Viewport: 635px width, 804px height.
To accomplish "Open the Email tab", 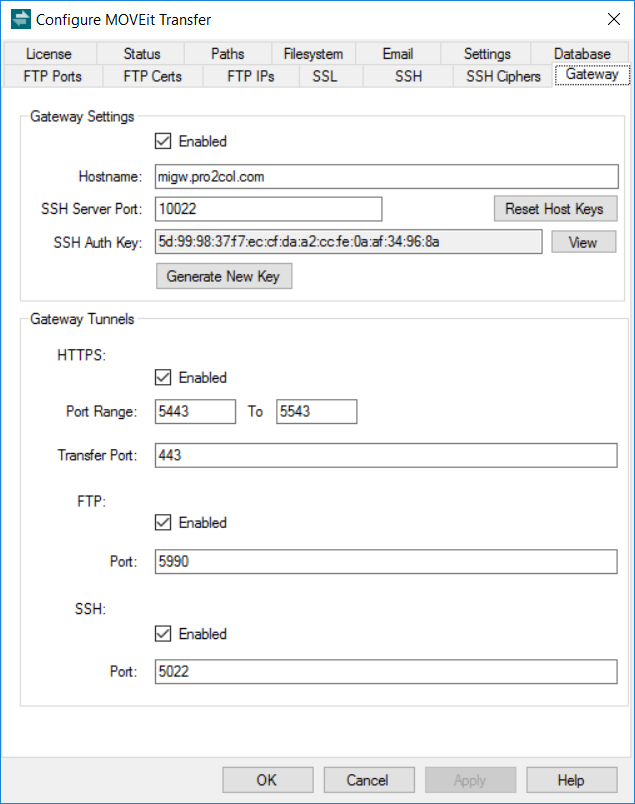I will click(x=398, y=53).
